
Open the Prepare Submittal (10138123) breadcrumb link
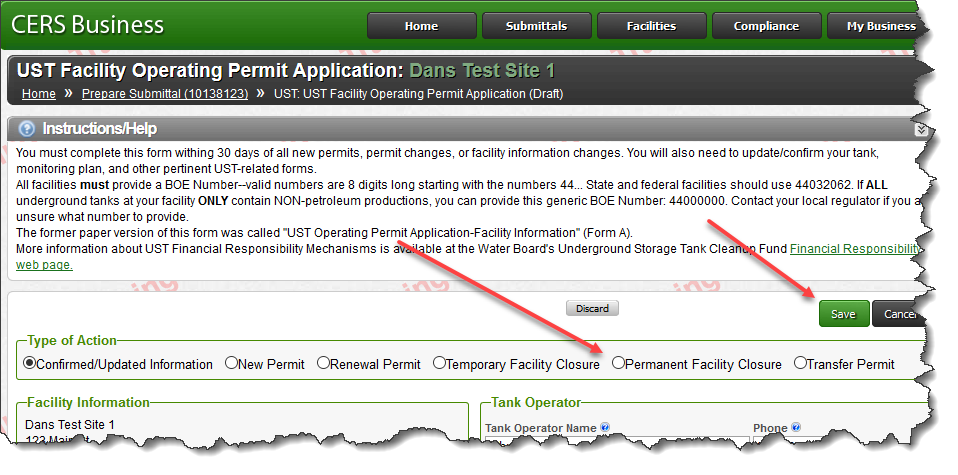click(x=164, y=94)
